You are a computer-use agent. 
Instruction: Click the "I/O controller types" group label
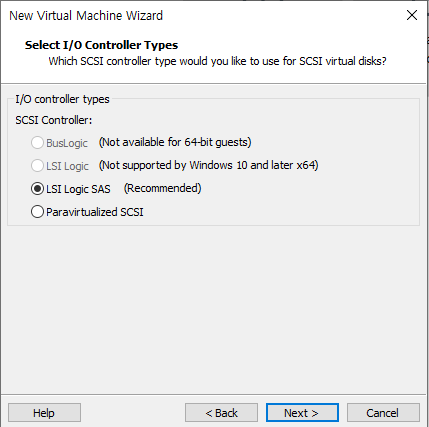click(62, 99)
